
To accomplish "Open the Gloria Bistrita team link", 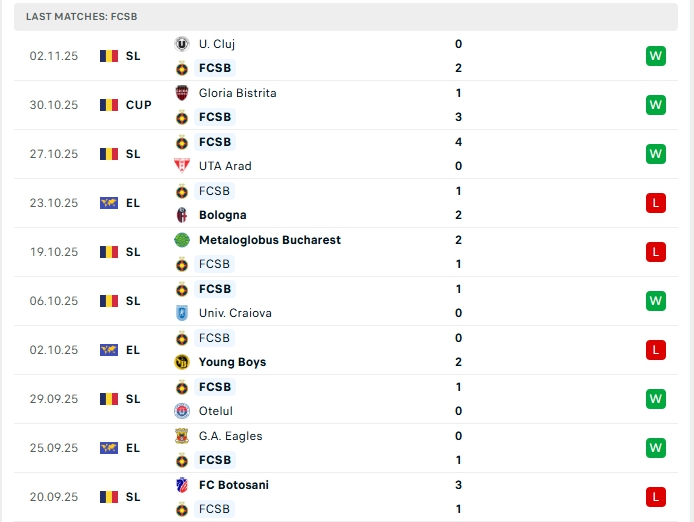I will pos(237,93).
